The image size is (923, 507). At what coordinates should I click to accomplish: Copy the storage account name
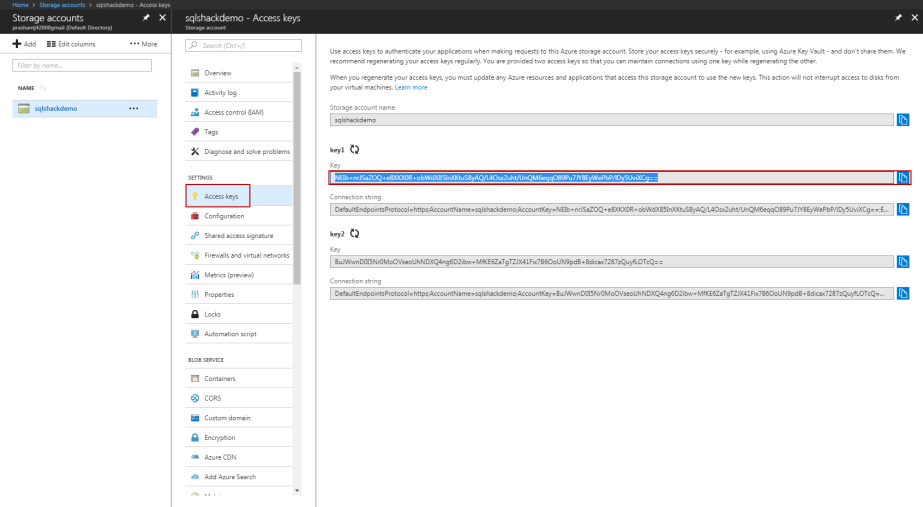pyautogui.click(x=903, y=120)
